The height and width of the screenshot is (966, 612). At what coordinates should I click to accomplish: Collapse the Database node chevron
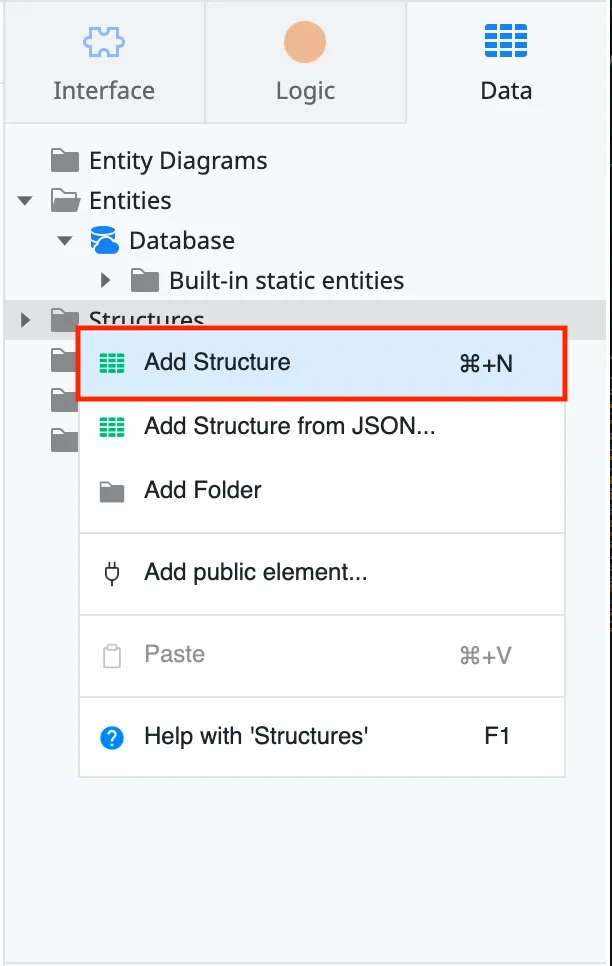tap(64, 240)
